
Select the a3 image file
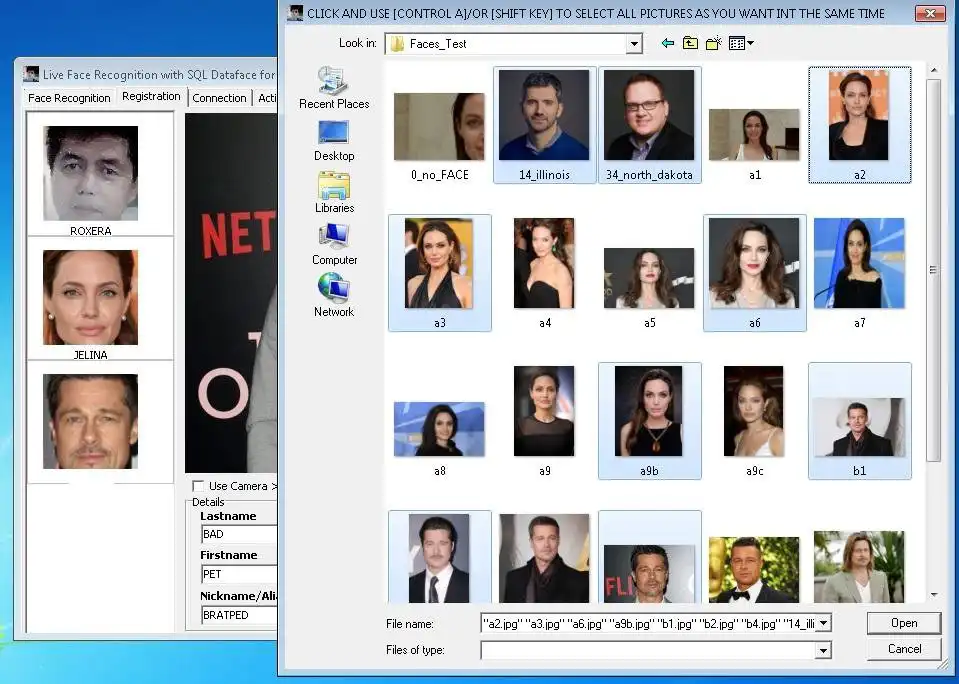[x=440, y=273]
